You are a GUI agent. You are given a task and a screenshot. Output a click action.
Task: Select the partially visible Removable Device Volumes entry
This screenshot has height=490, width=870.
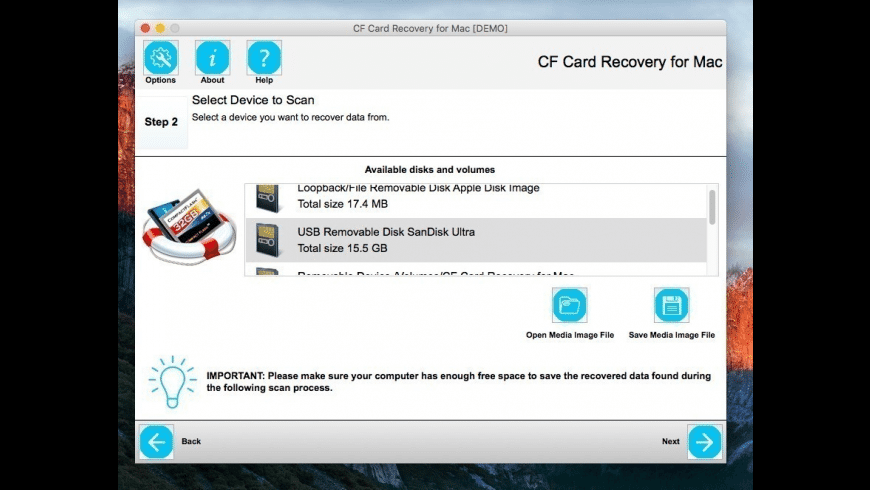tap(476, 269)
